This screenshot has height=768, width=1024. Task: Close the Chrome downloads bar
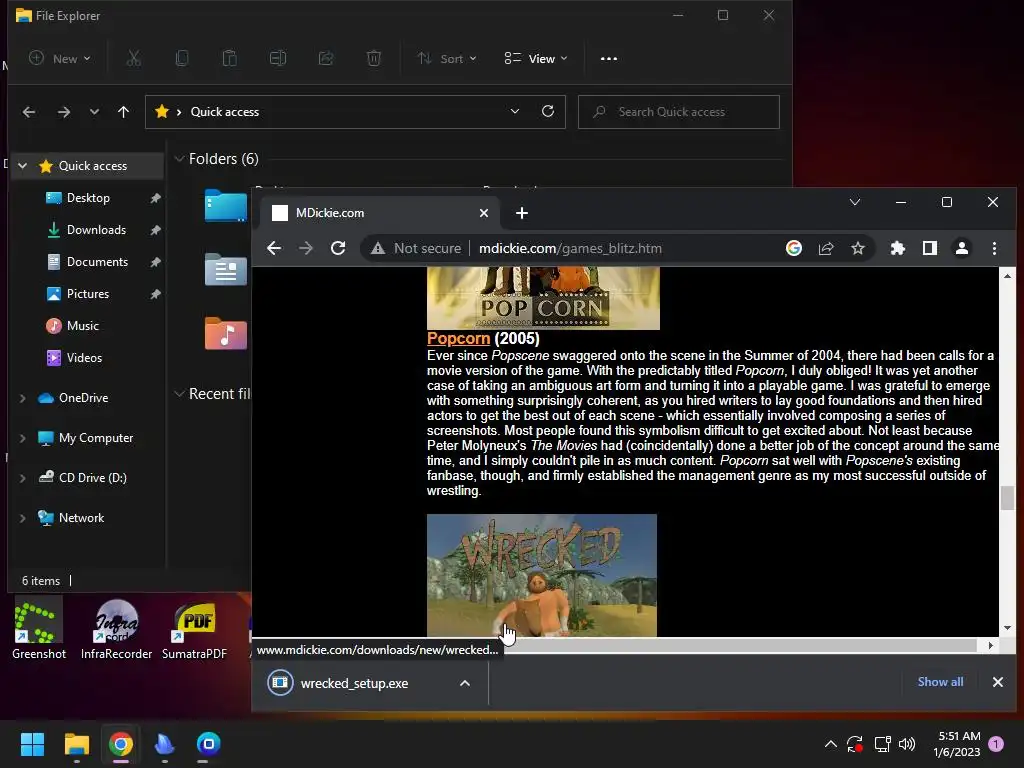[998, 682]
